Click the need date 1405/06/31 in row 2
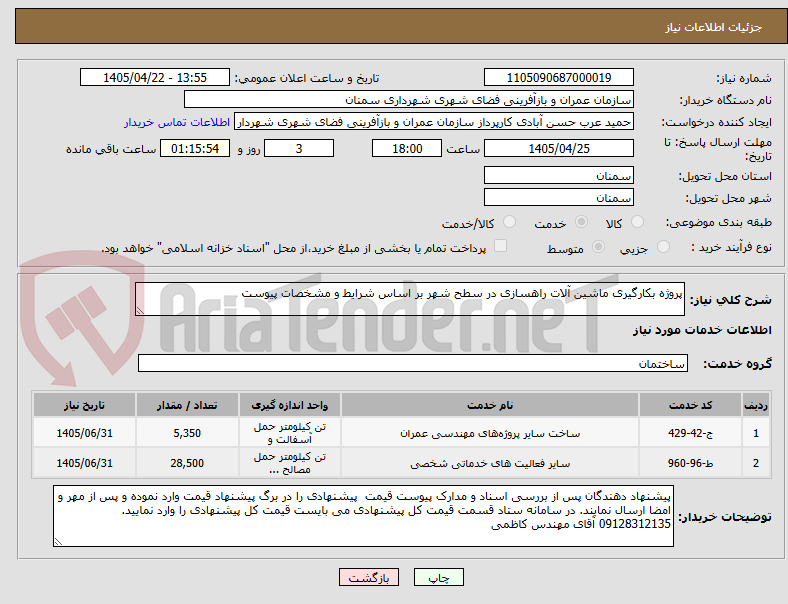The image size is (788, 604). (84, 463)
